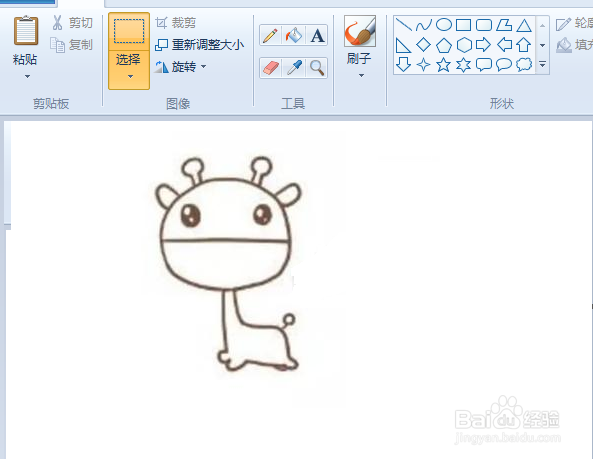Select the Magnifier tool
The image size is (593, 459).
(317, 68)
